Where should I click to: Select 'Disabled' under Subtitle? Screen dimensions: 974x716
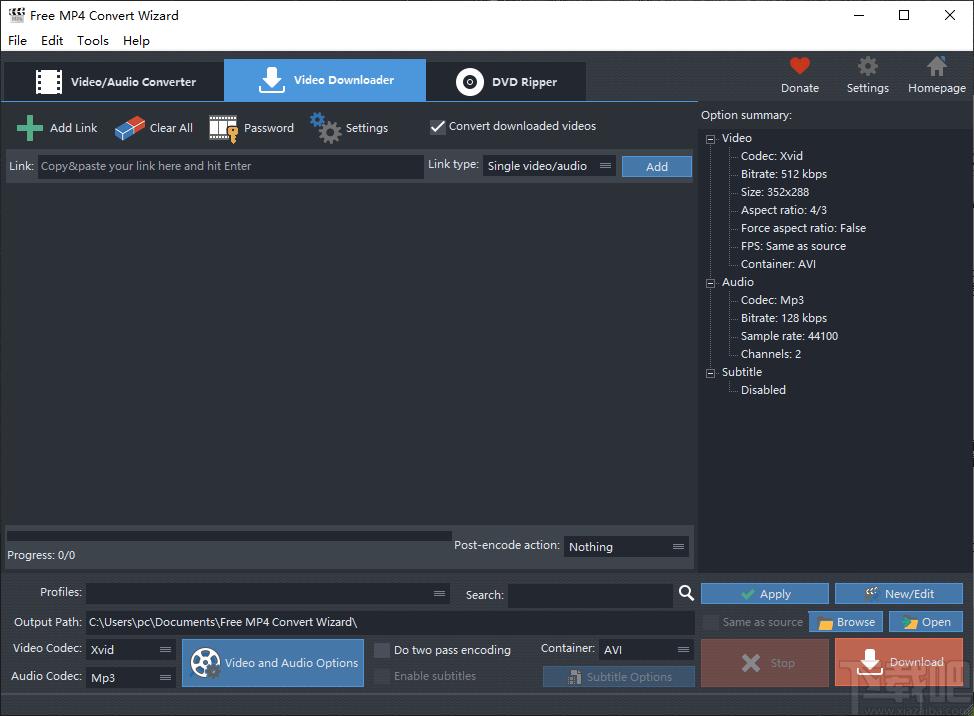(x=763, y=390)
